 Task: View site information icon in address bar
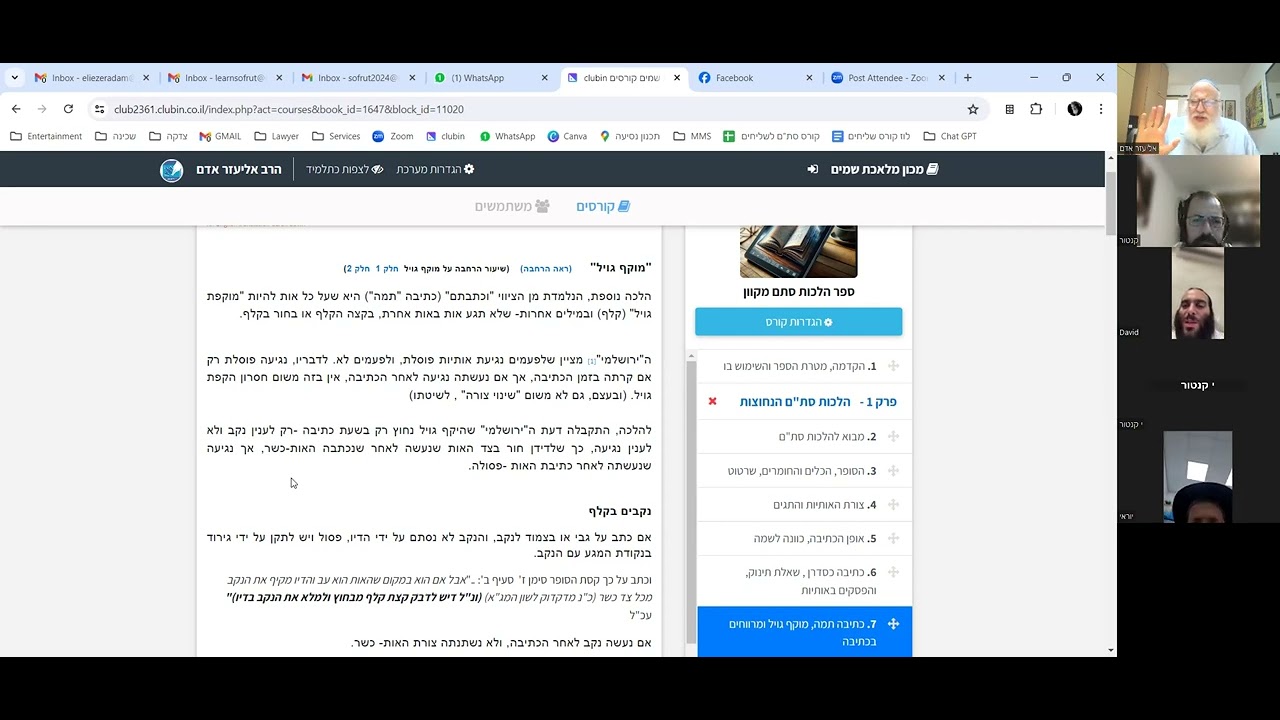pyautogui.click(x=99, y=109)
